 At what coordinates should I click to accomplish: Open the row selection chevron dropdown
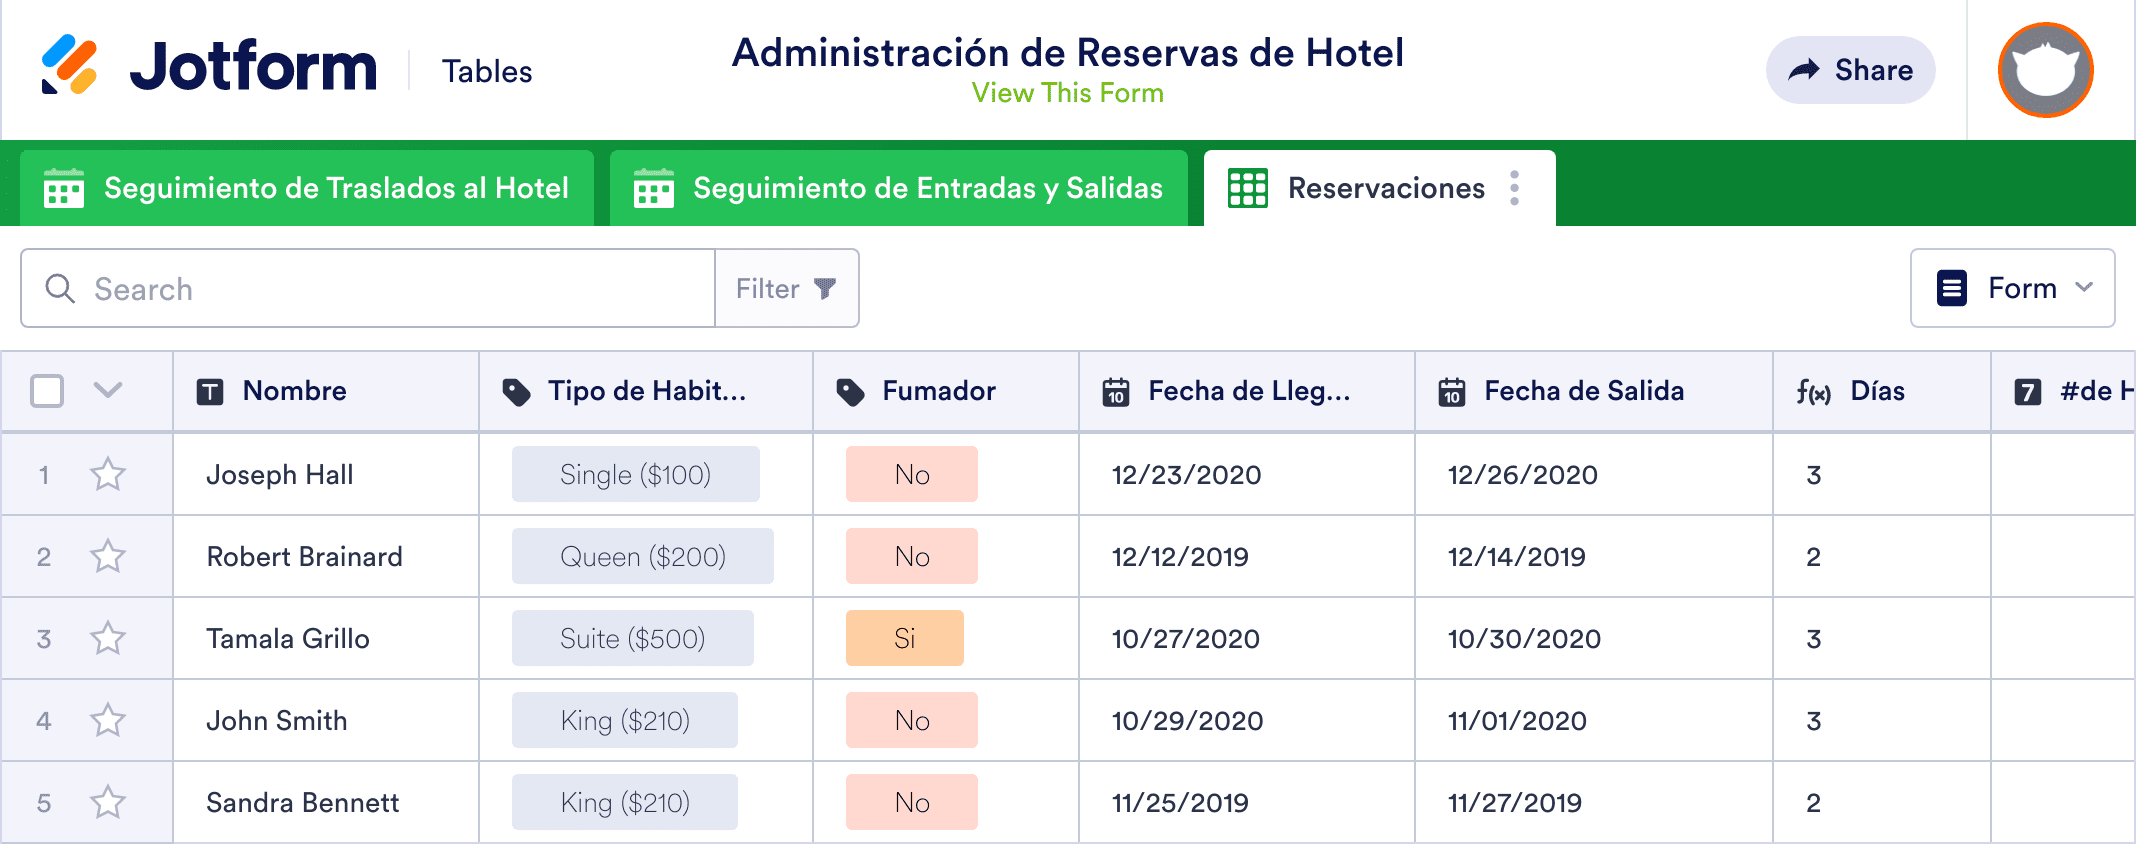click(x=107, y=391)
